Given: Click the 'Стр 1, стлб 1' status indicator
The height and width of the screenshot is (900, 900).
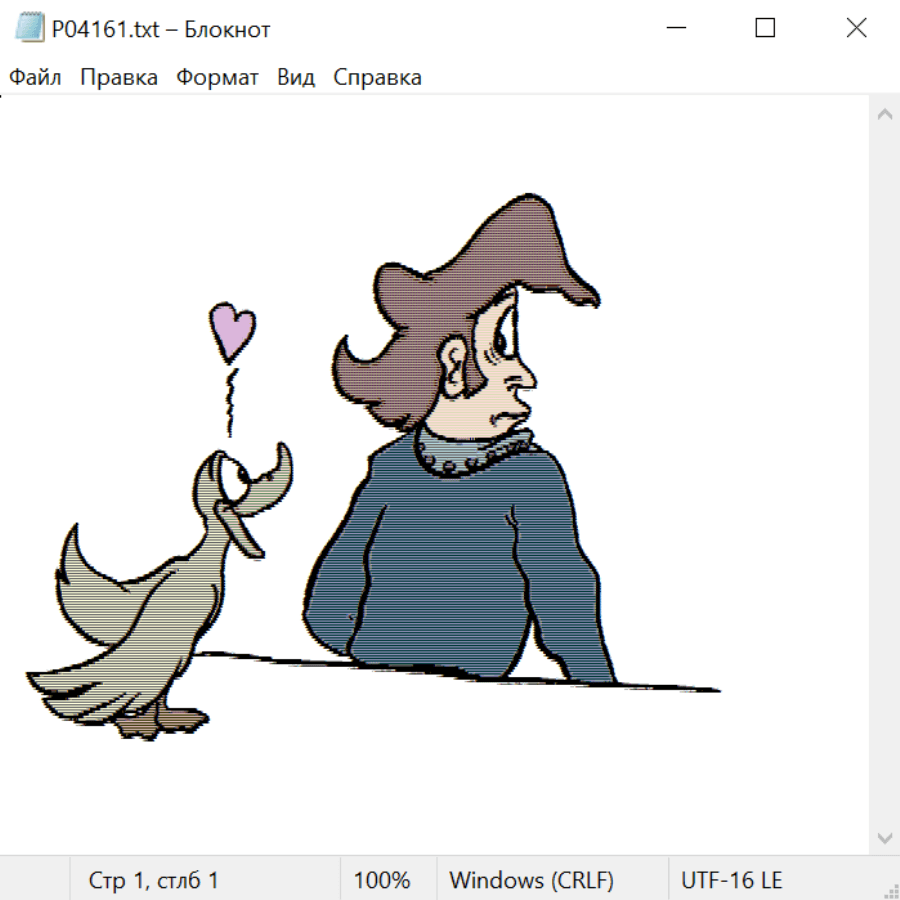Looking at the screenshot, I should [x=153, y=880].
